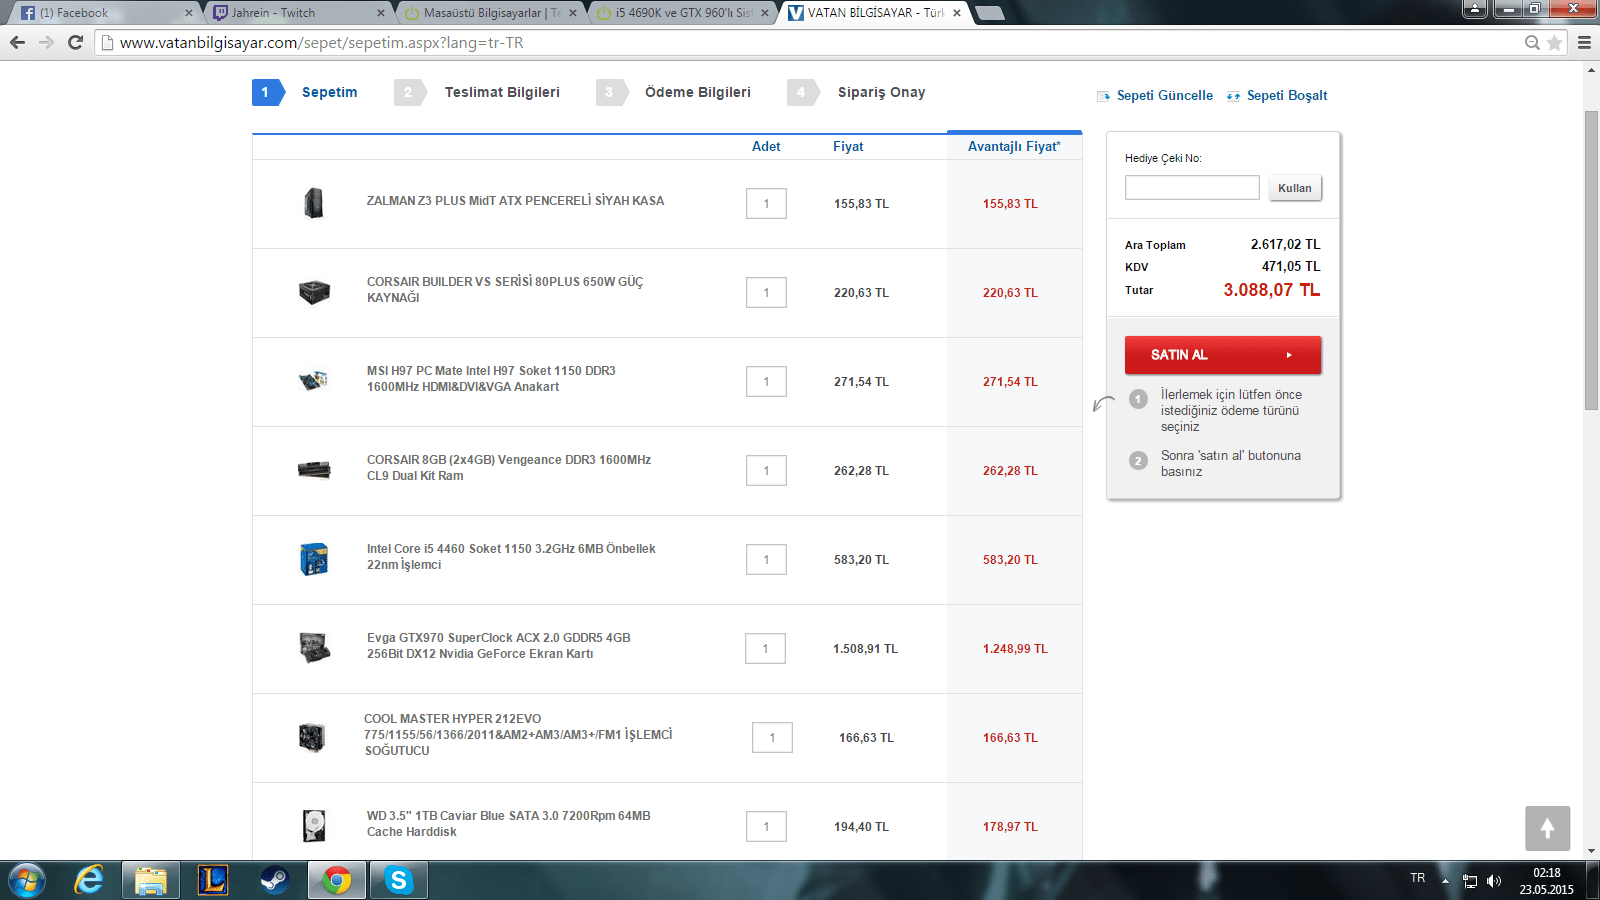Viewport: 1600px width, 900px height.
Task: Open the CORSAIR BUILDER VS 650W product link
Action: 505,290
